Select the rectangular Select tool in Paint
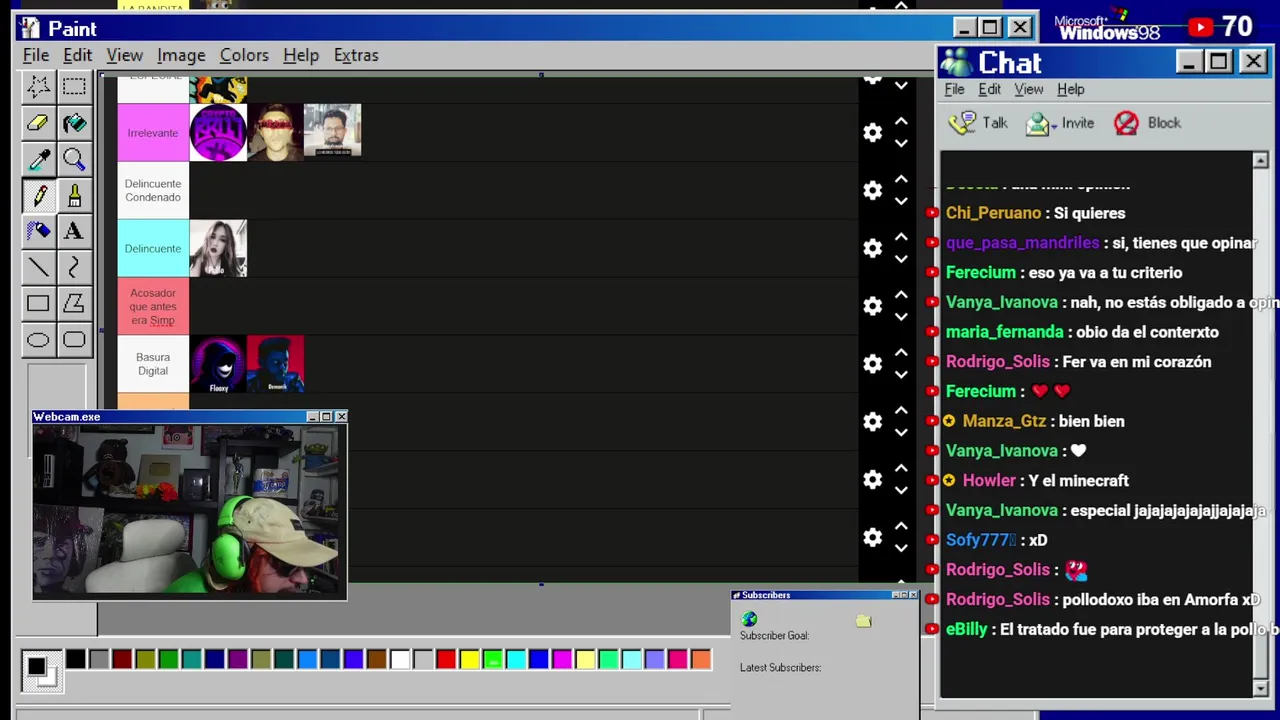Screen dimensions: 1280x720 point(74,87)
